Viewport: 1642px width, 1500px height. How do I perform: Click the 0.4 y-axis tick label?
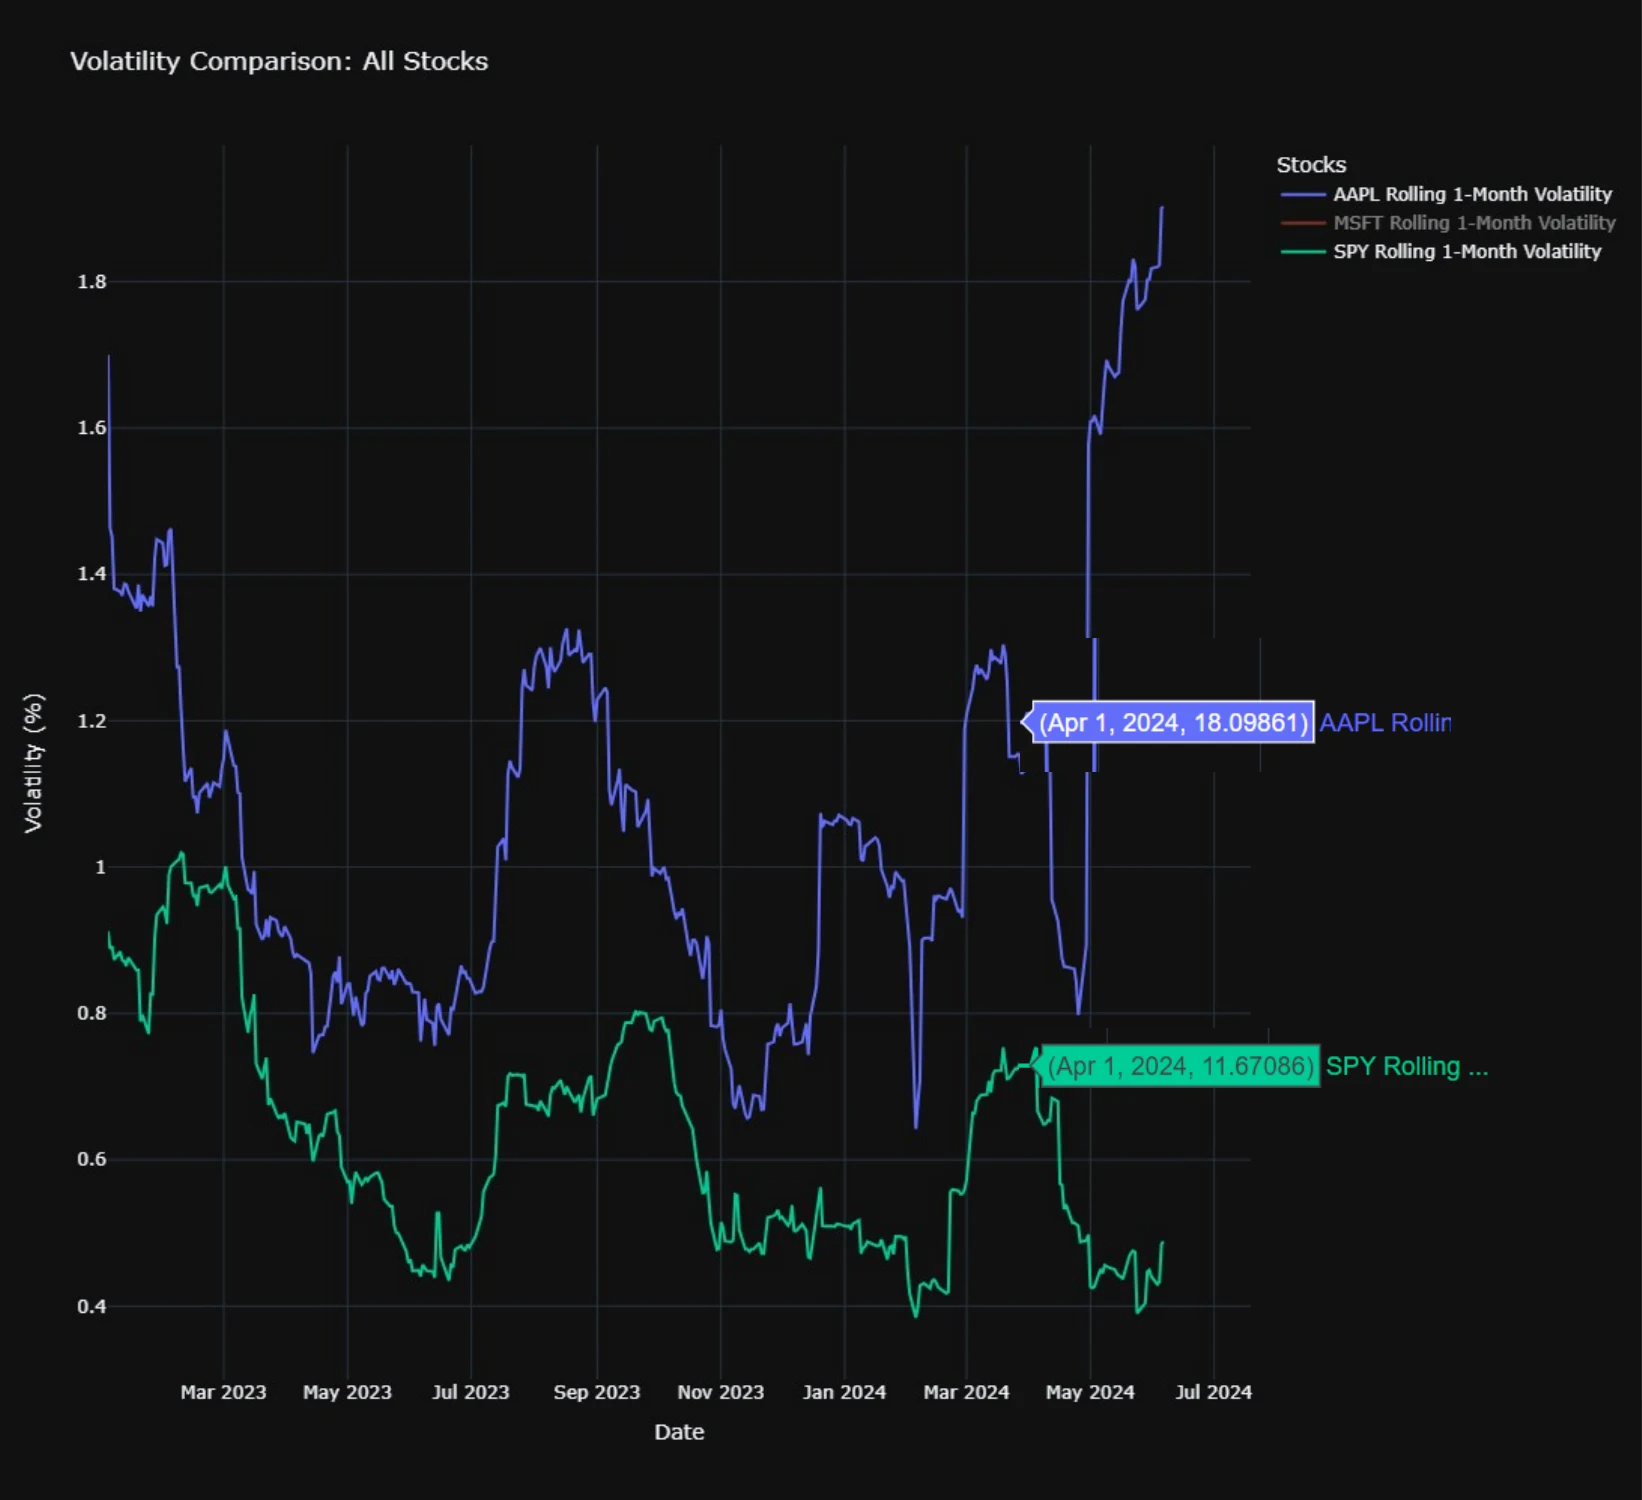(x=92, y=1306)
